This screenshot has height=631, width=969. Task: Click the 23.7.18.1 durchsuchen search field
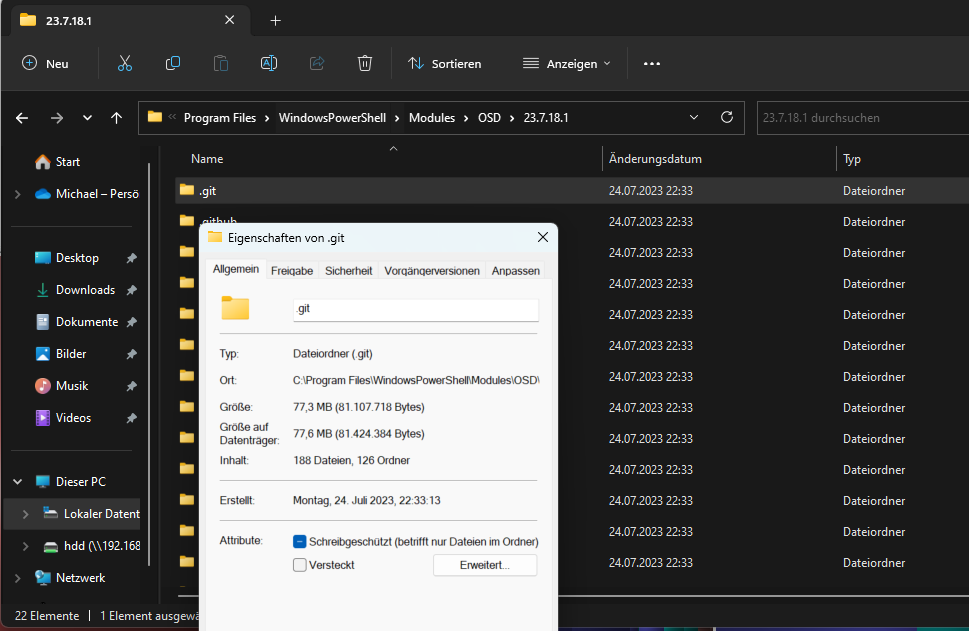(860, 117)
